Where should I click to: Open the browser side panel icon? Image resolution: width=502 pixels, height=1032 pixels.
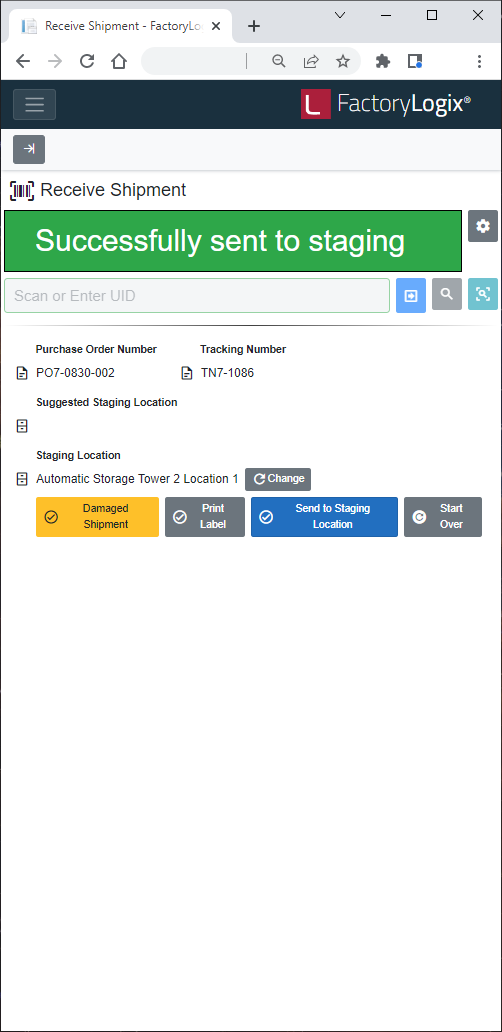coord(414,61)
